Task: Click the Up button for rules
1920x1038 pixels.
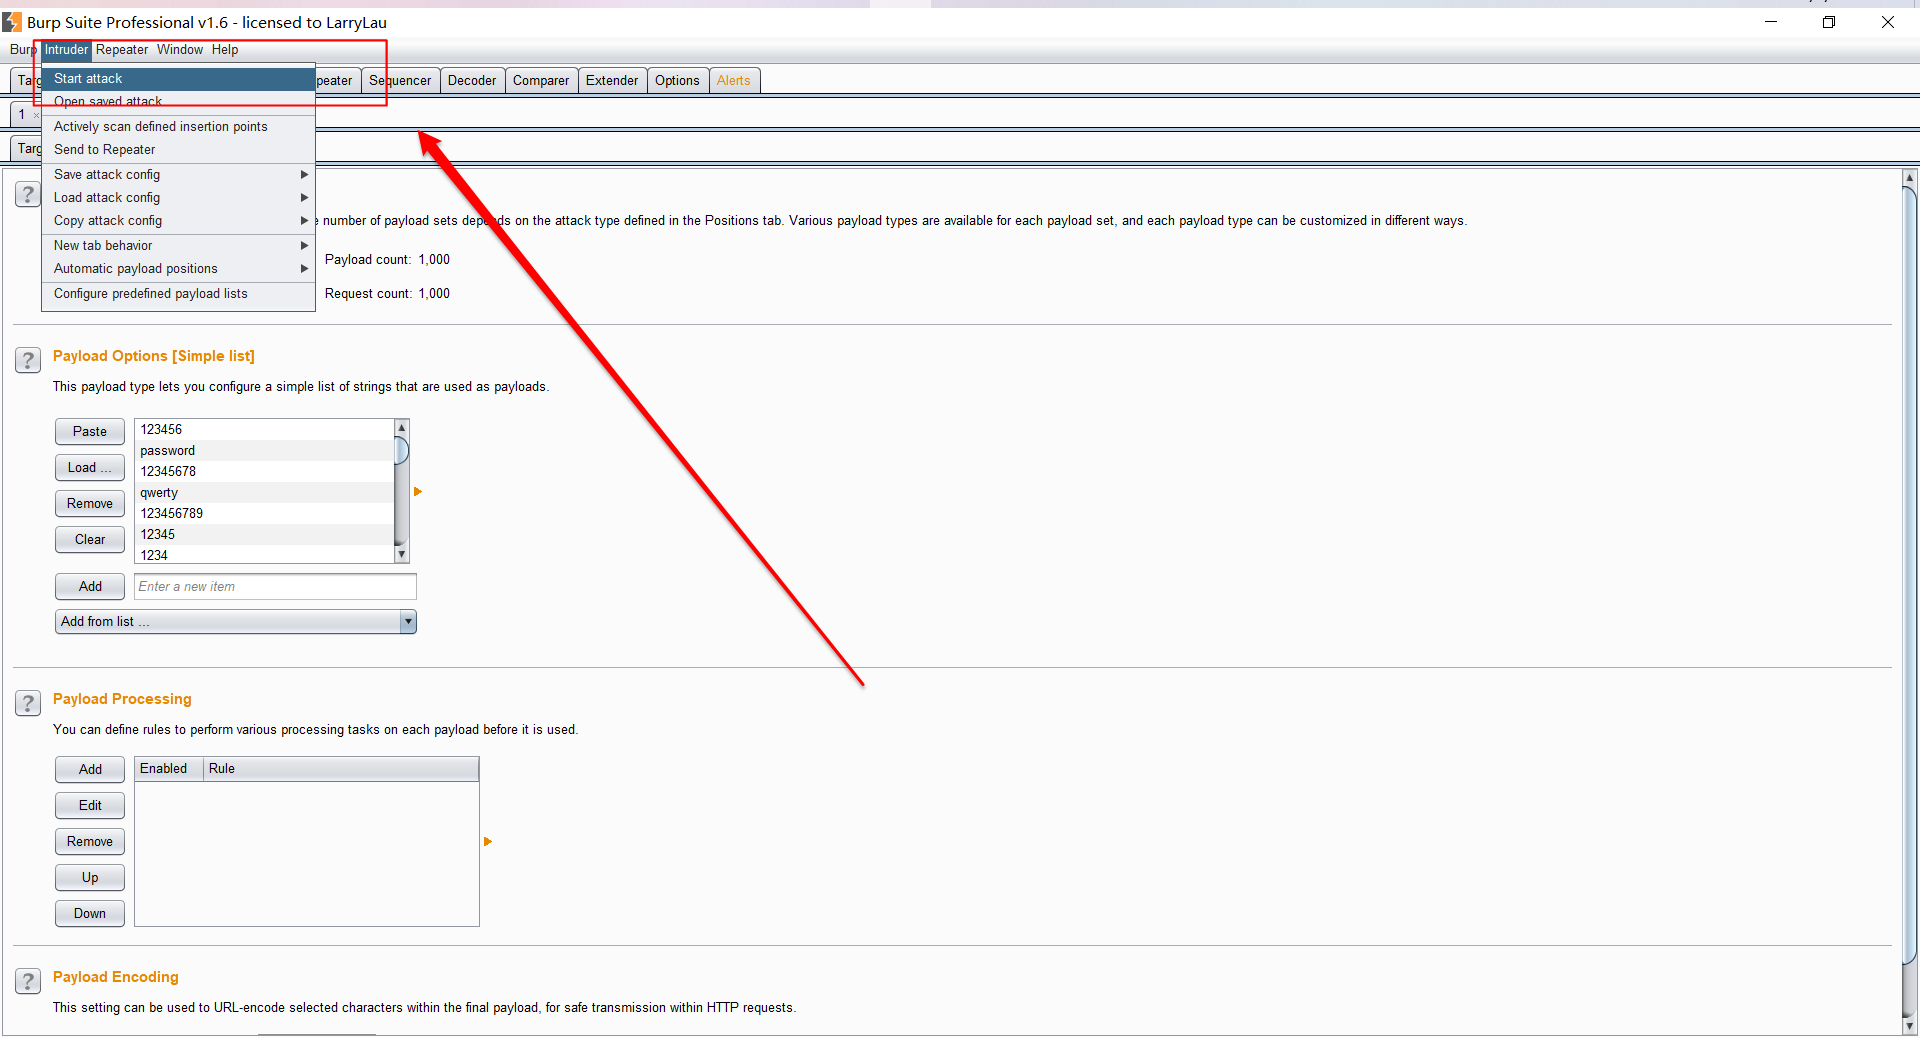Action: pos(90,878)
